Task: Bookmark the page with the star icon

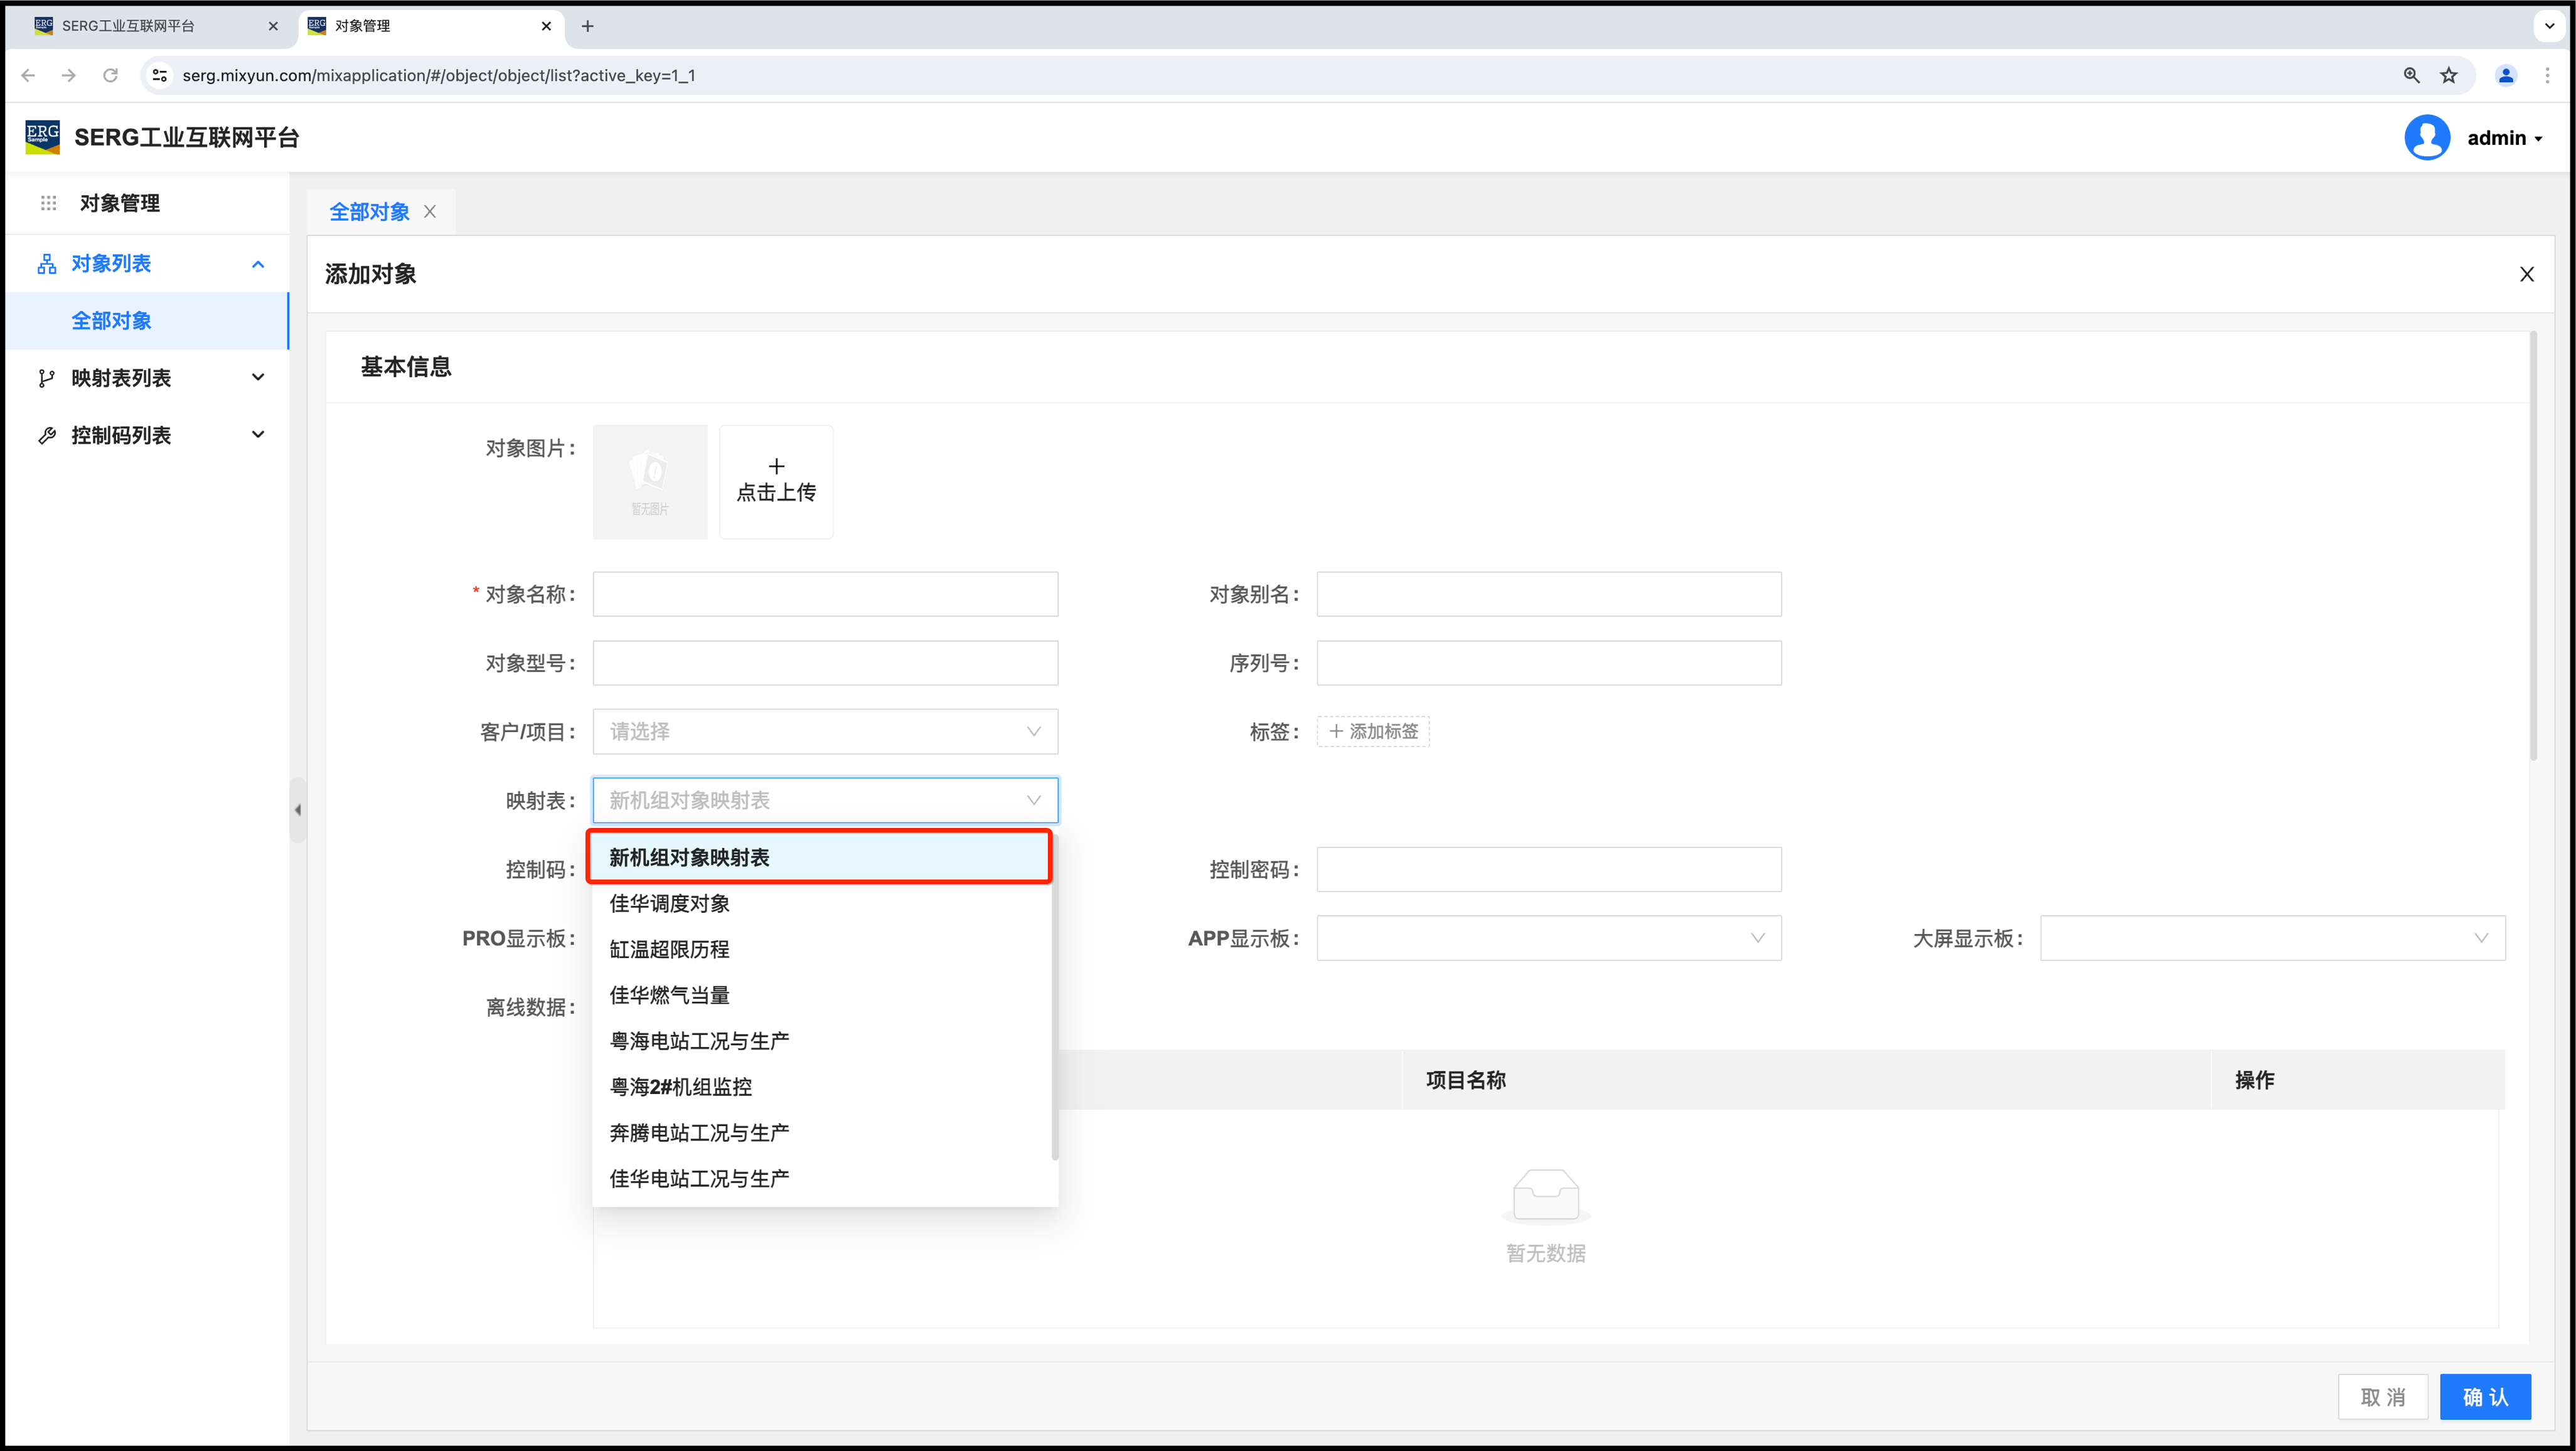Action: pos(2448,75)
